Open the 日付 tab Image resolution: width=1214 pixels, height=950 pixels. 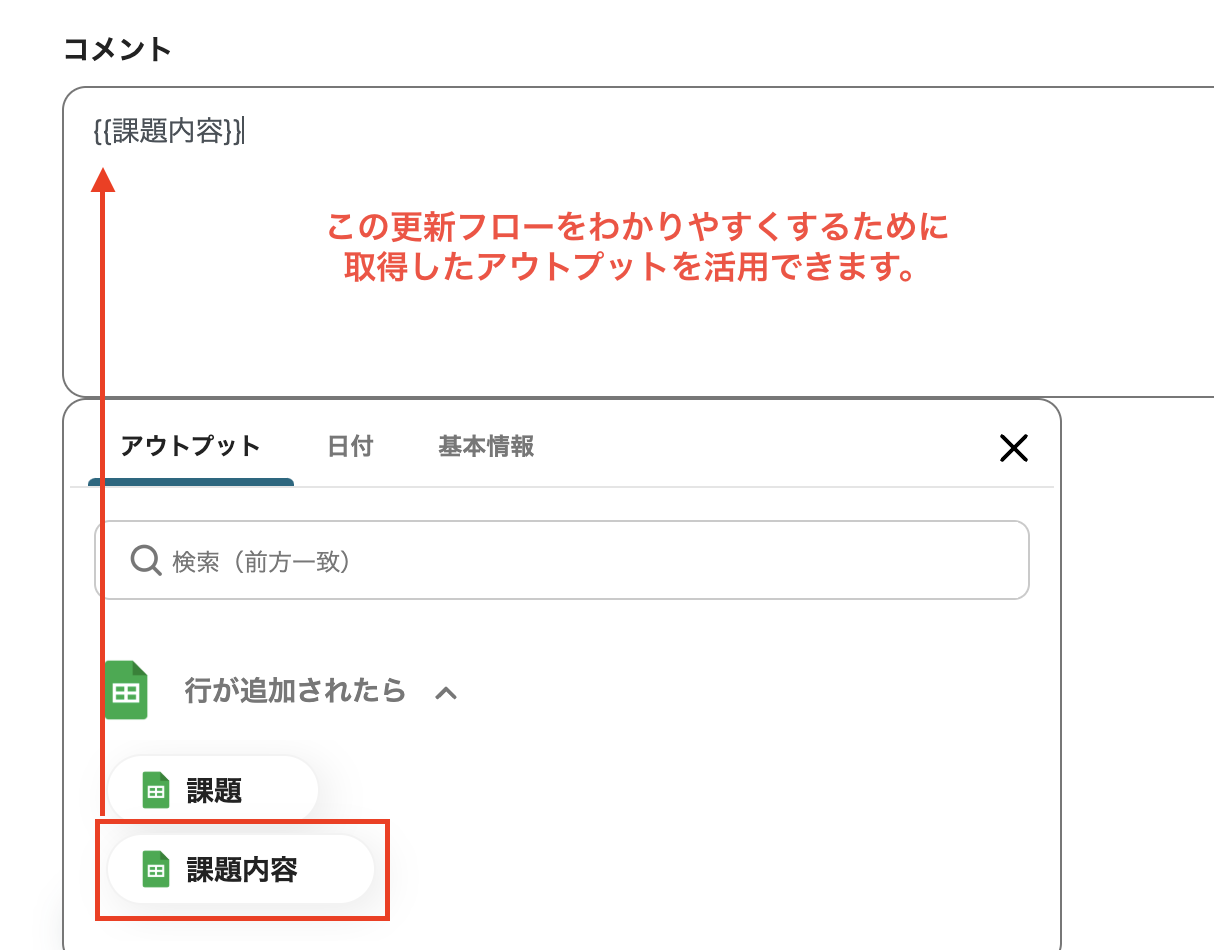tap(350, 446)
